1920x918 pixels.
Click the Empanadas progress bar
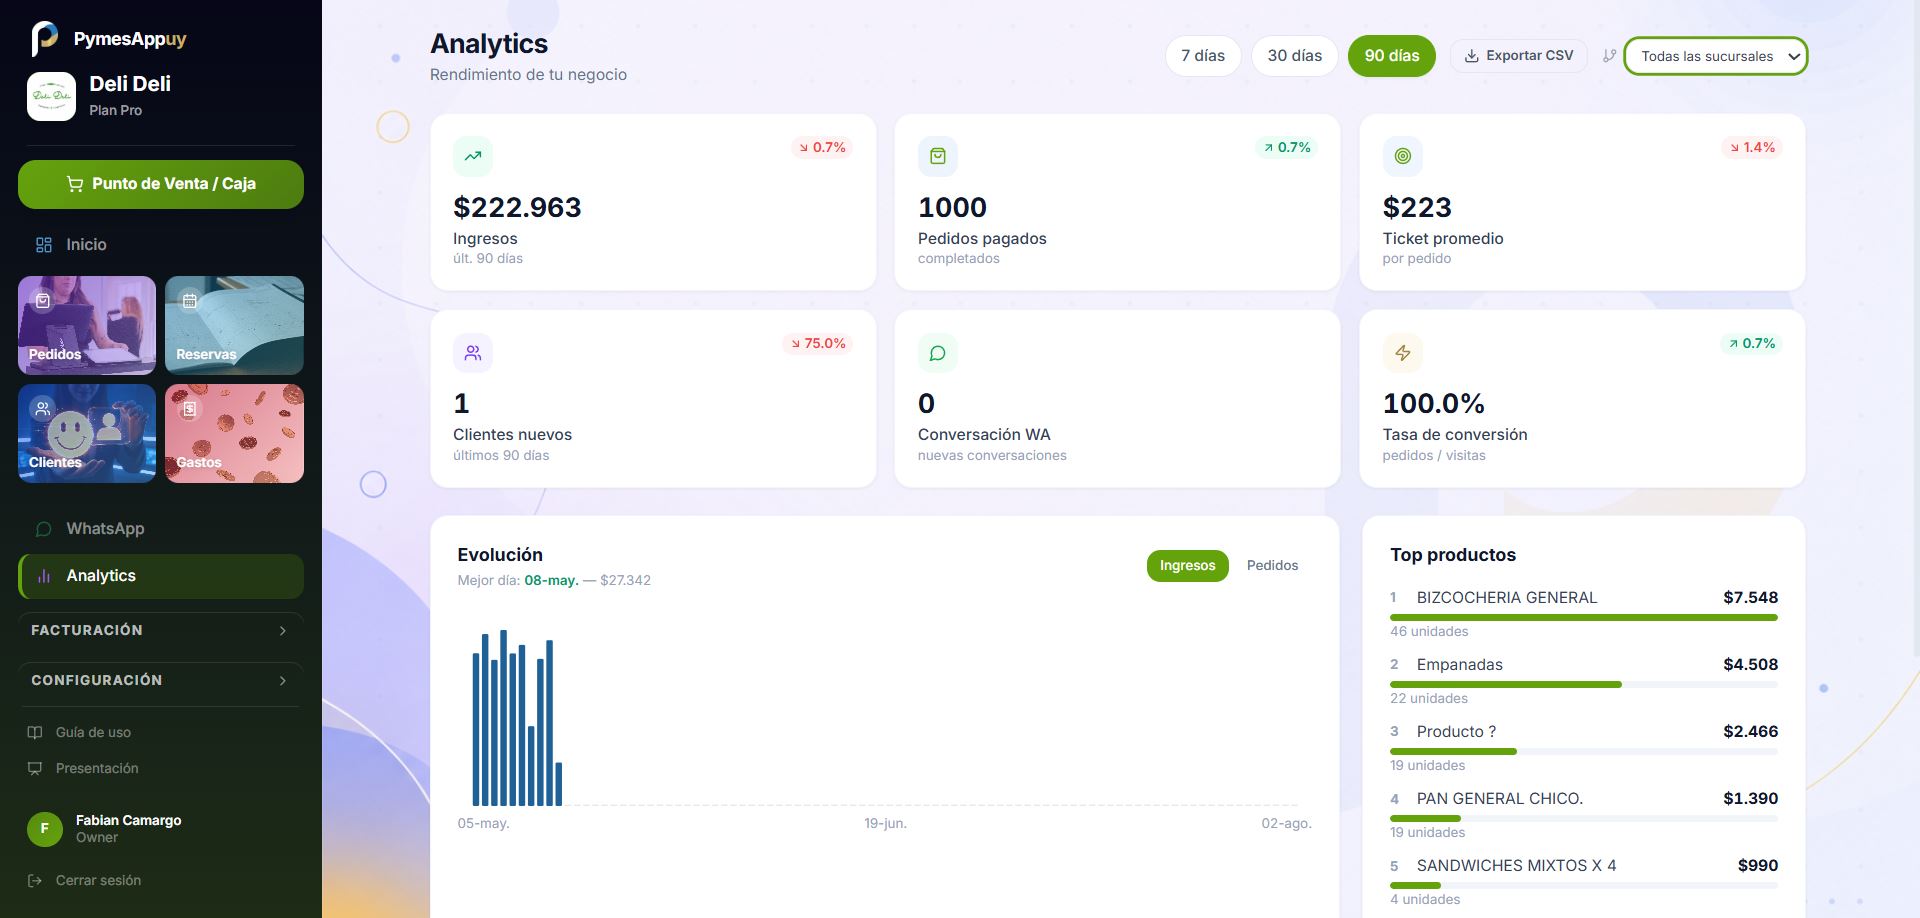(x=1584, y=685)
